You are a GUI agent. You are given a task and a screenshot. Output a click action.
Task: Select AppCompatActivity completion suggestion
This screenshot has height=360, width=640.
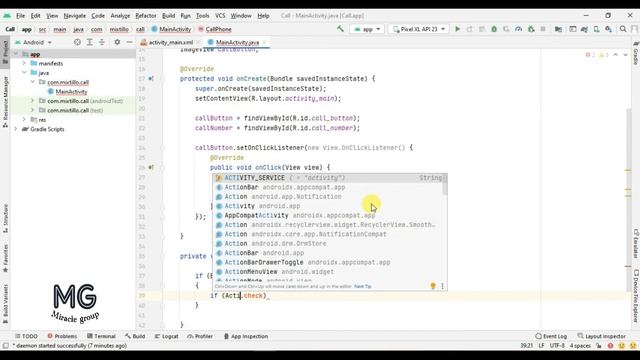[329, 216]
